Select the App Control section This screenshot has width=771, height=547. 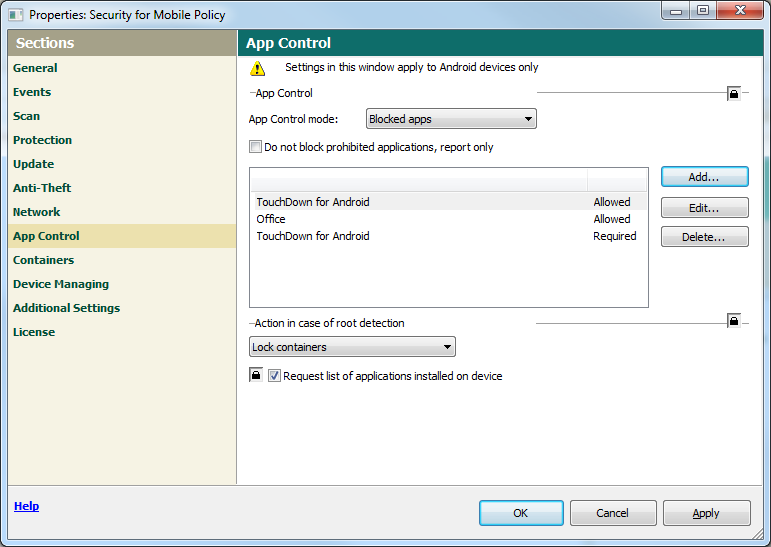tap(122, 236)
